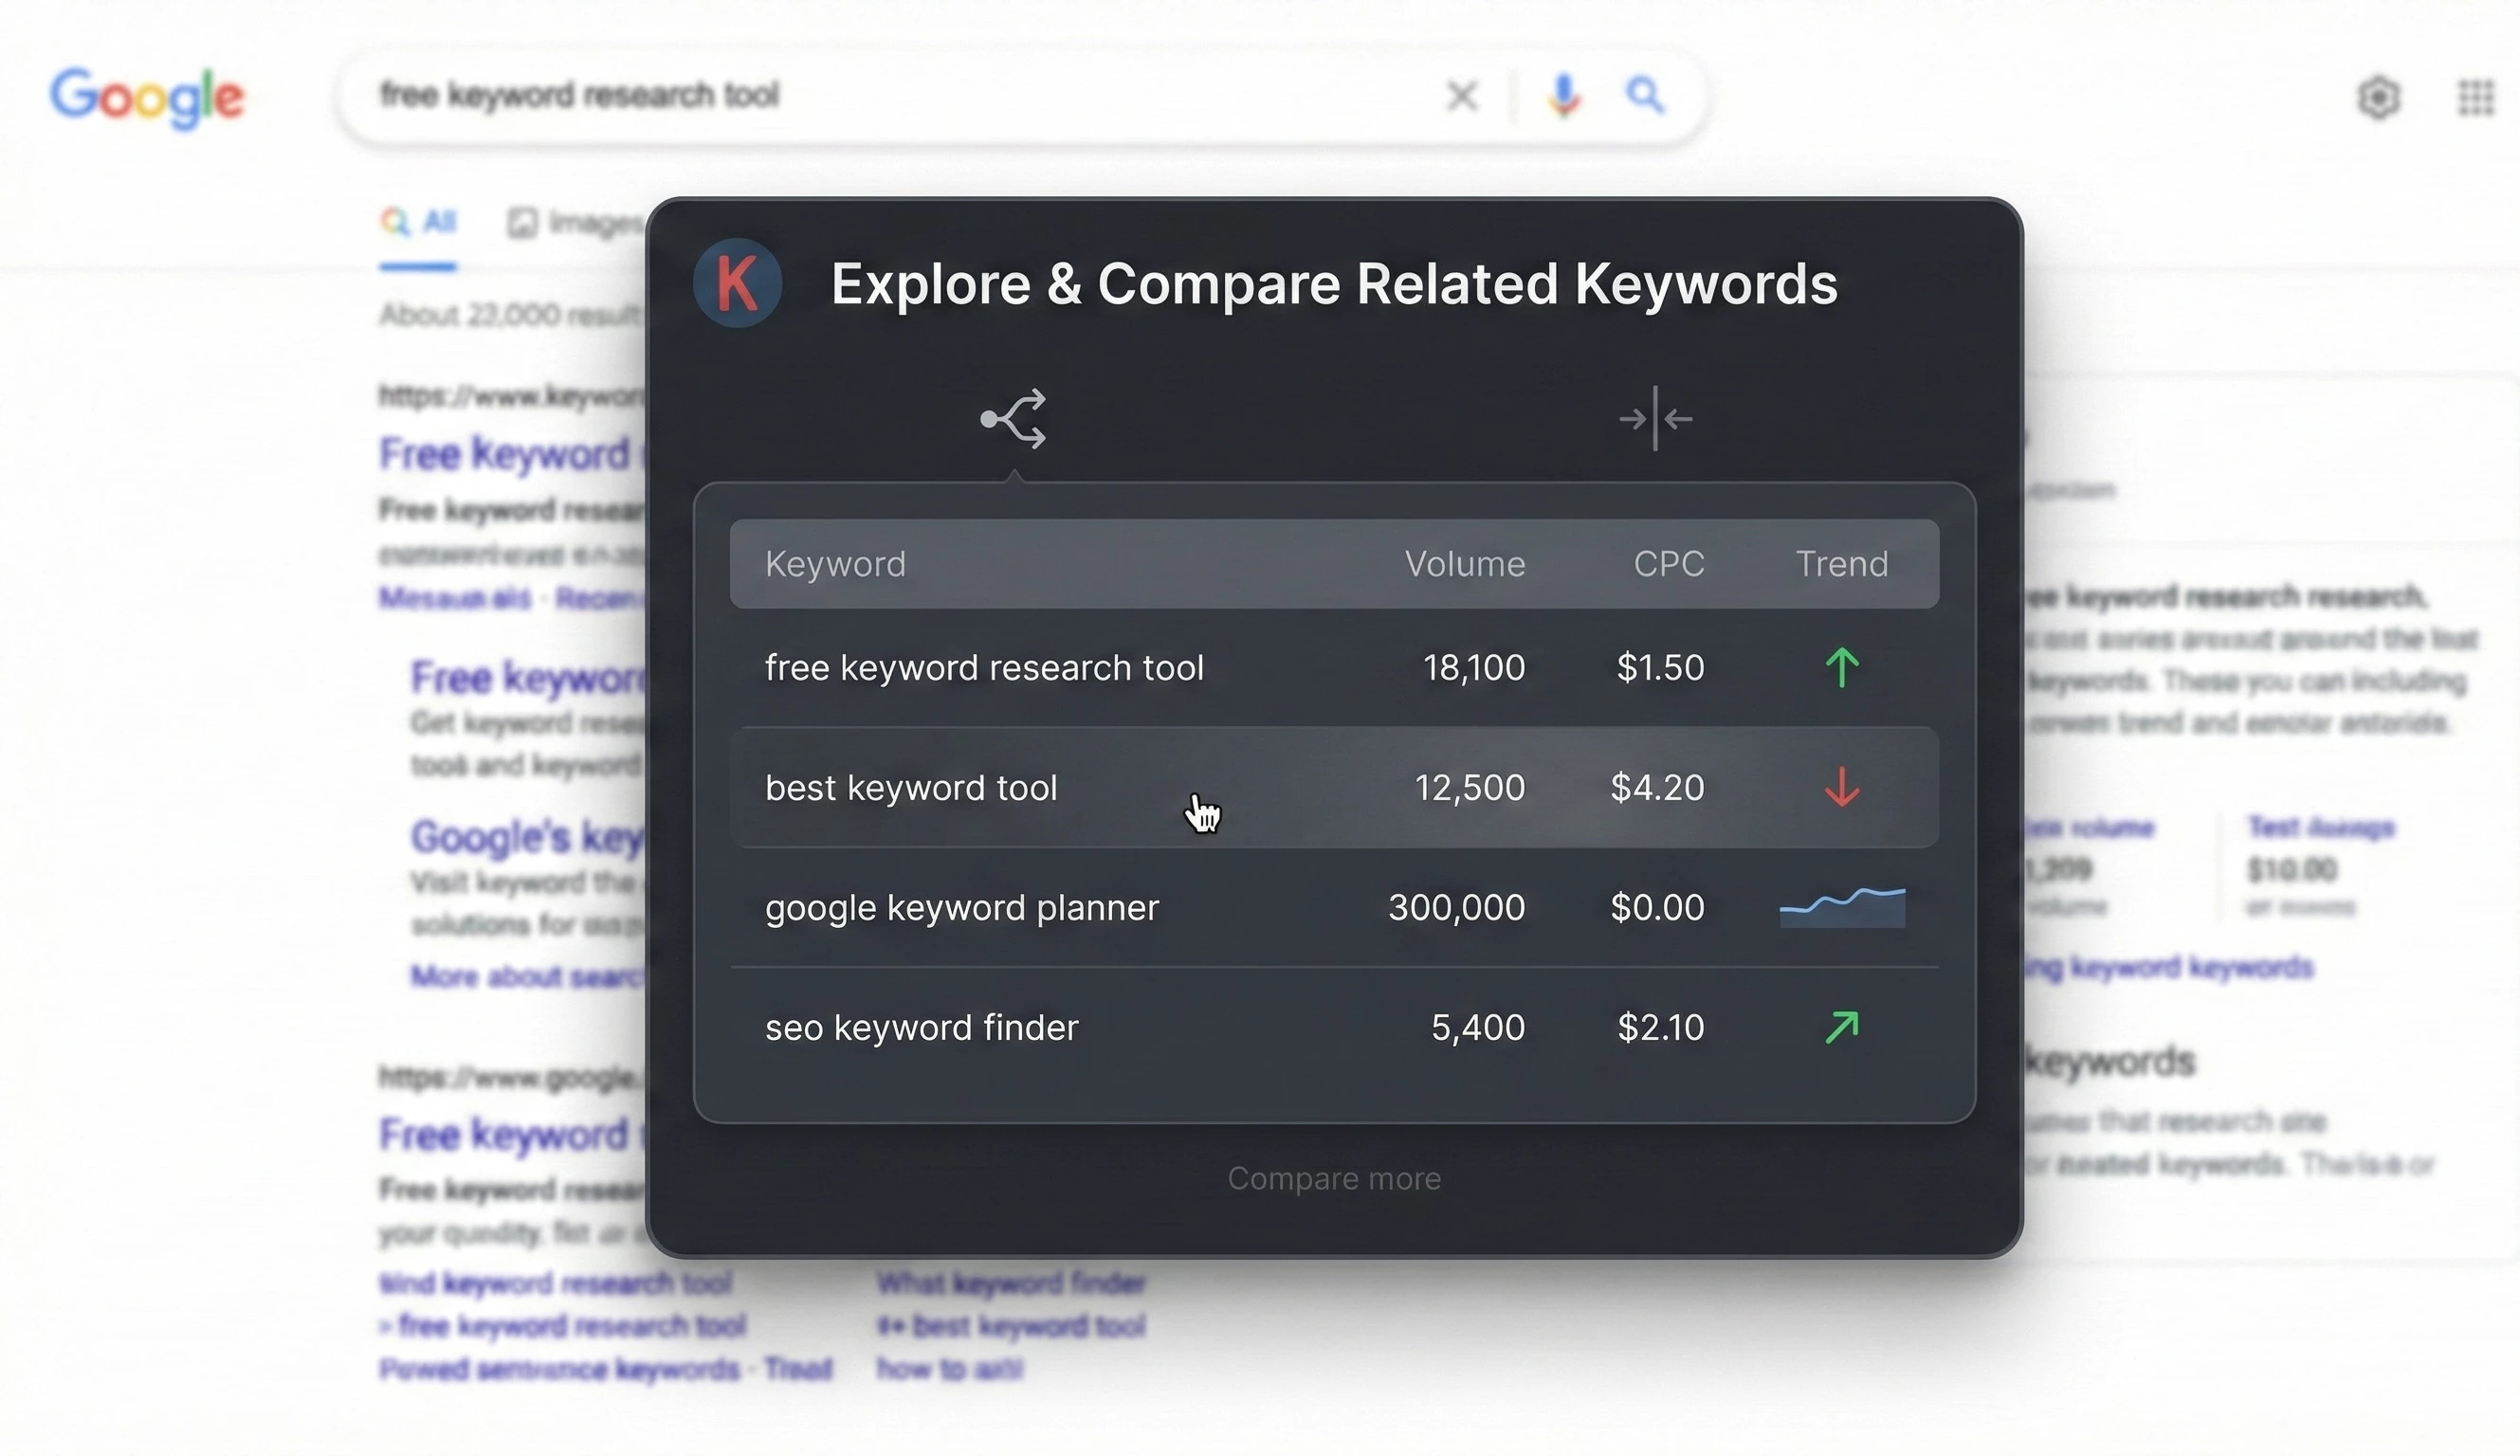Select the 'seo keyword finder' keyword row

pyautogui.click(x=1334, y=1027)
